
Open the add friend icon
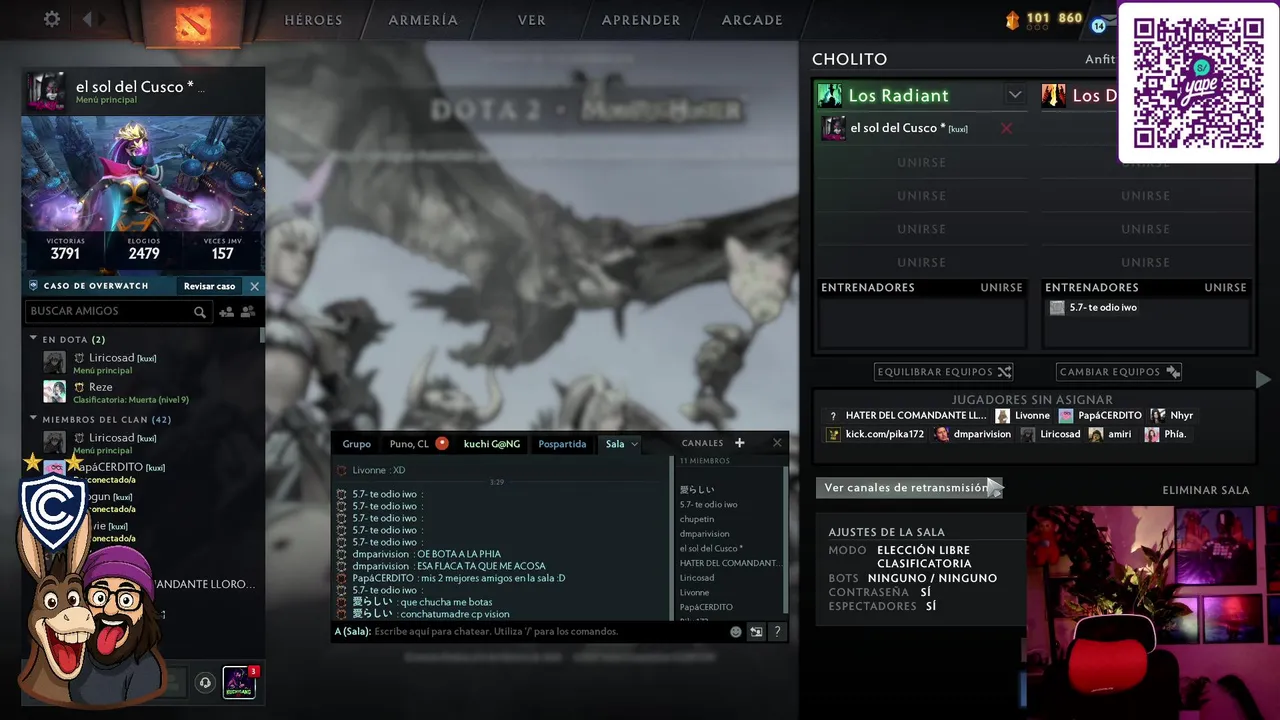point(226,312)
